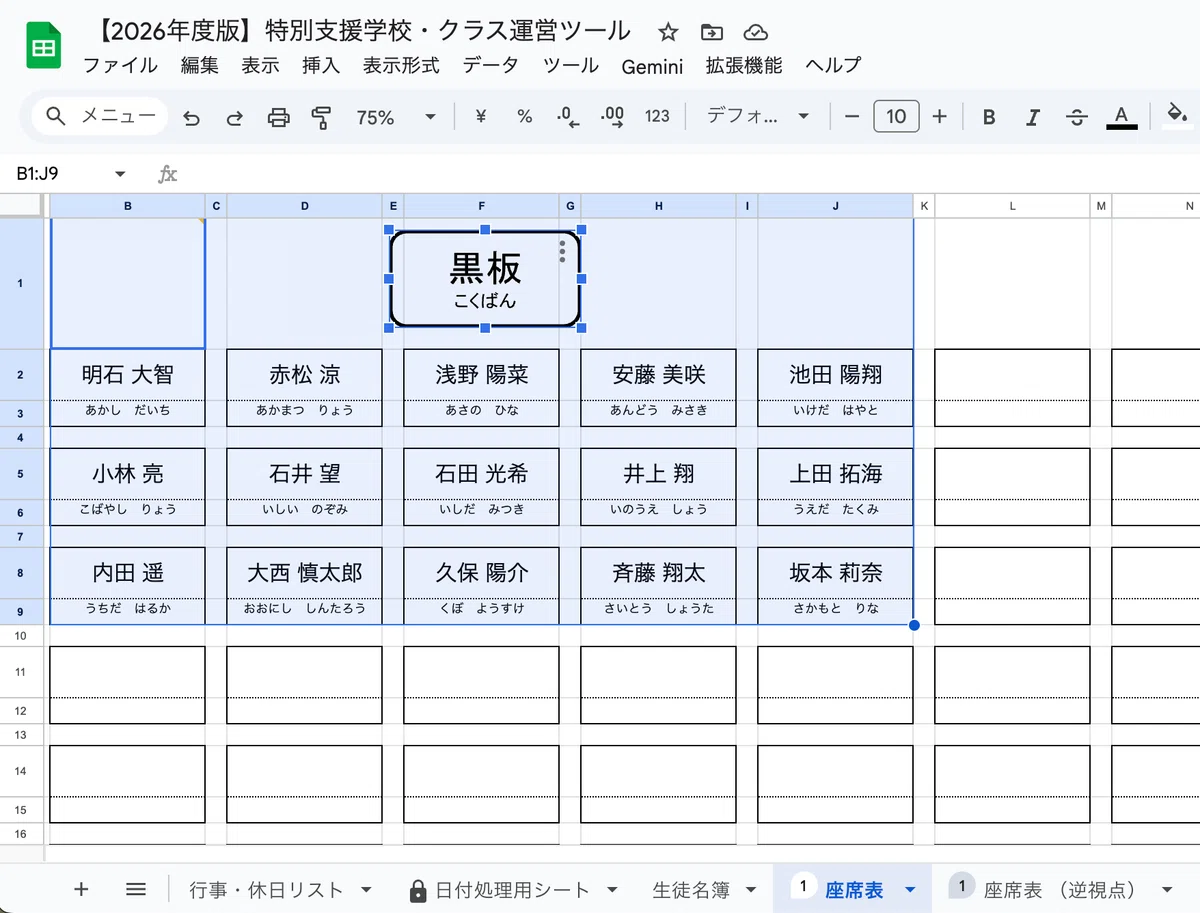Toggle strikethrough formatting

(x=1077, y=118)
